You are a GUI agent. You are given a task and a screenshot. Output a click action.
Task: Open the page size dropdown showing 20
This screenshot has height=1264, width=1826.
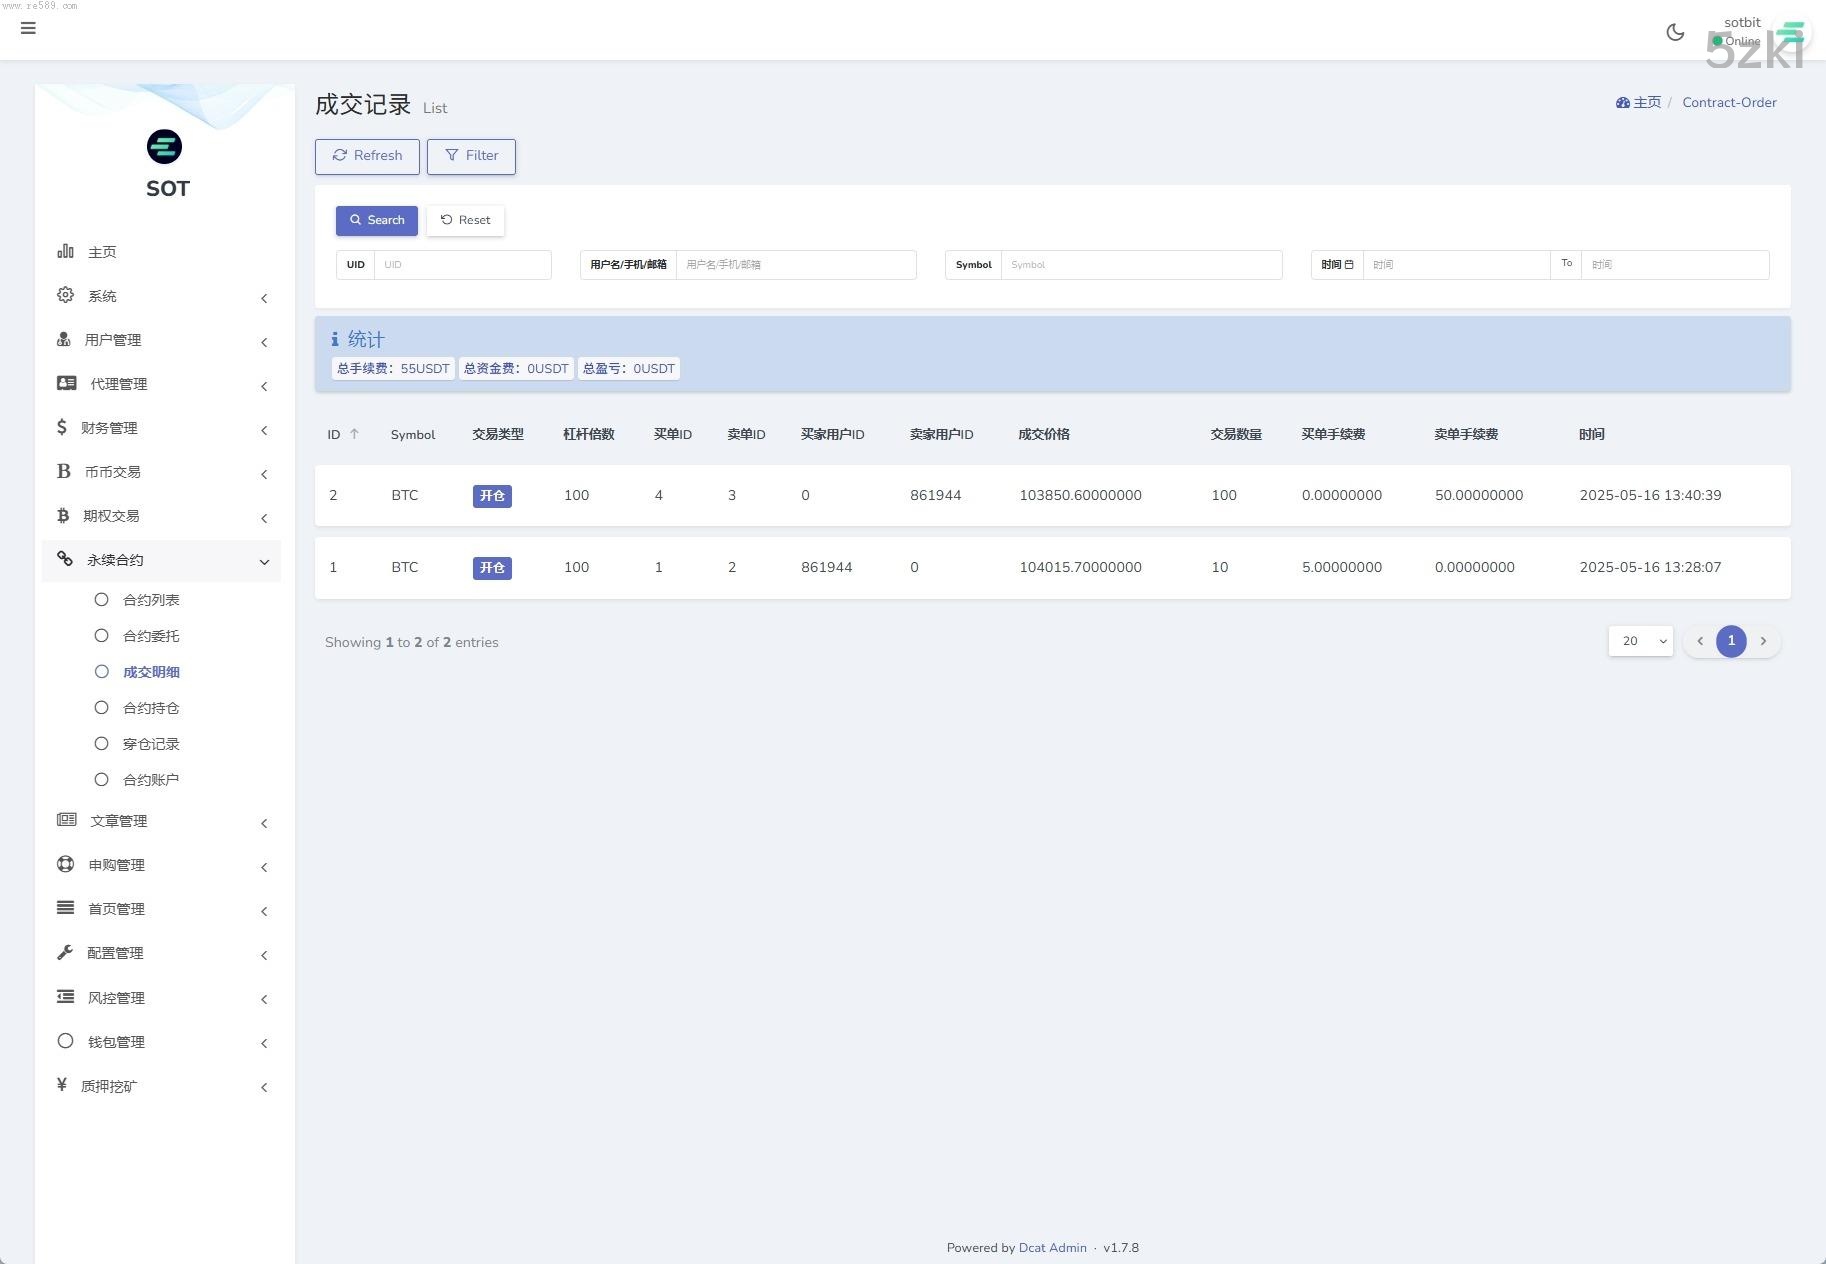pyautogui.click(x=1640, y=641)
